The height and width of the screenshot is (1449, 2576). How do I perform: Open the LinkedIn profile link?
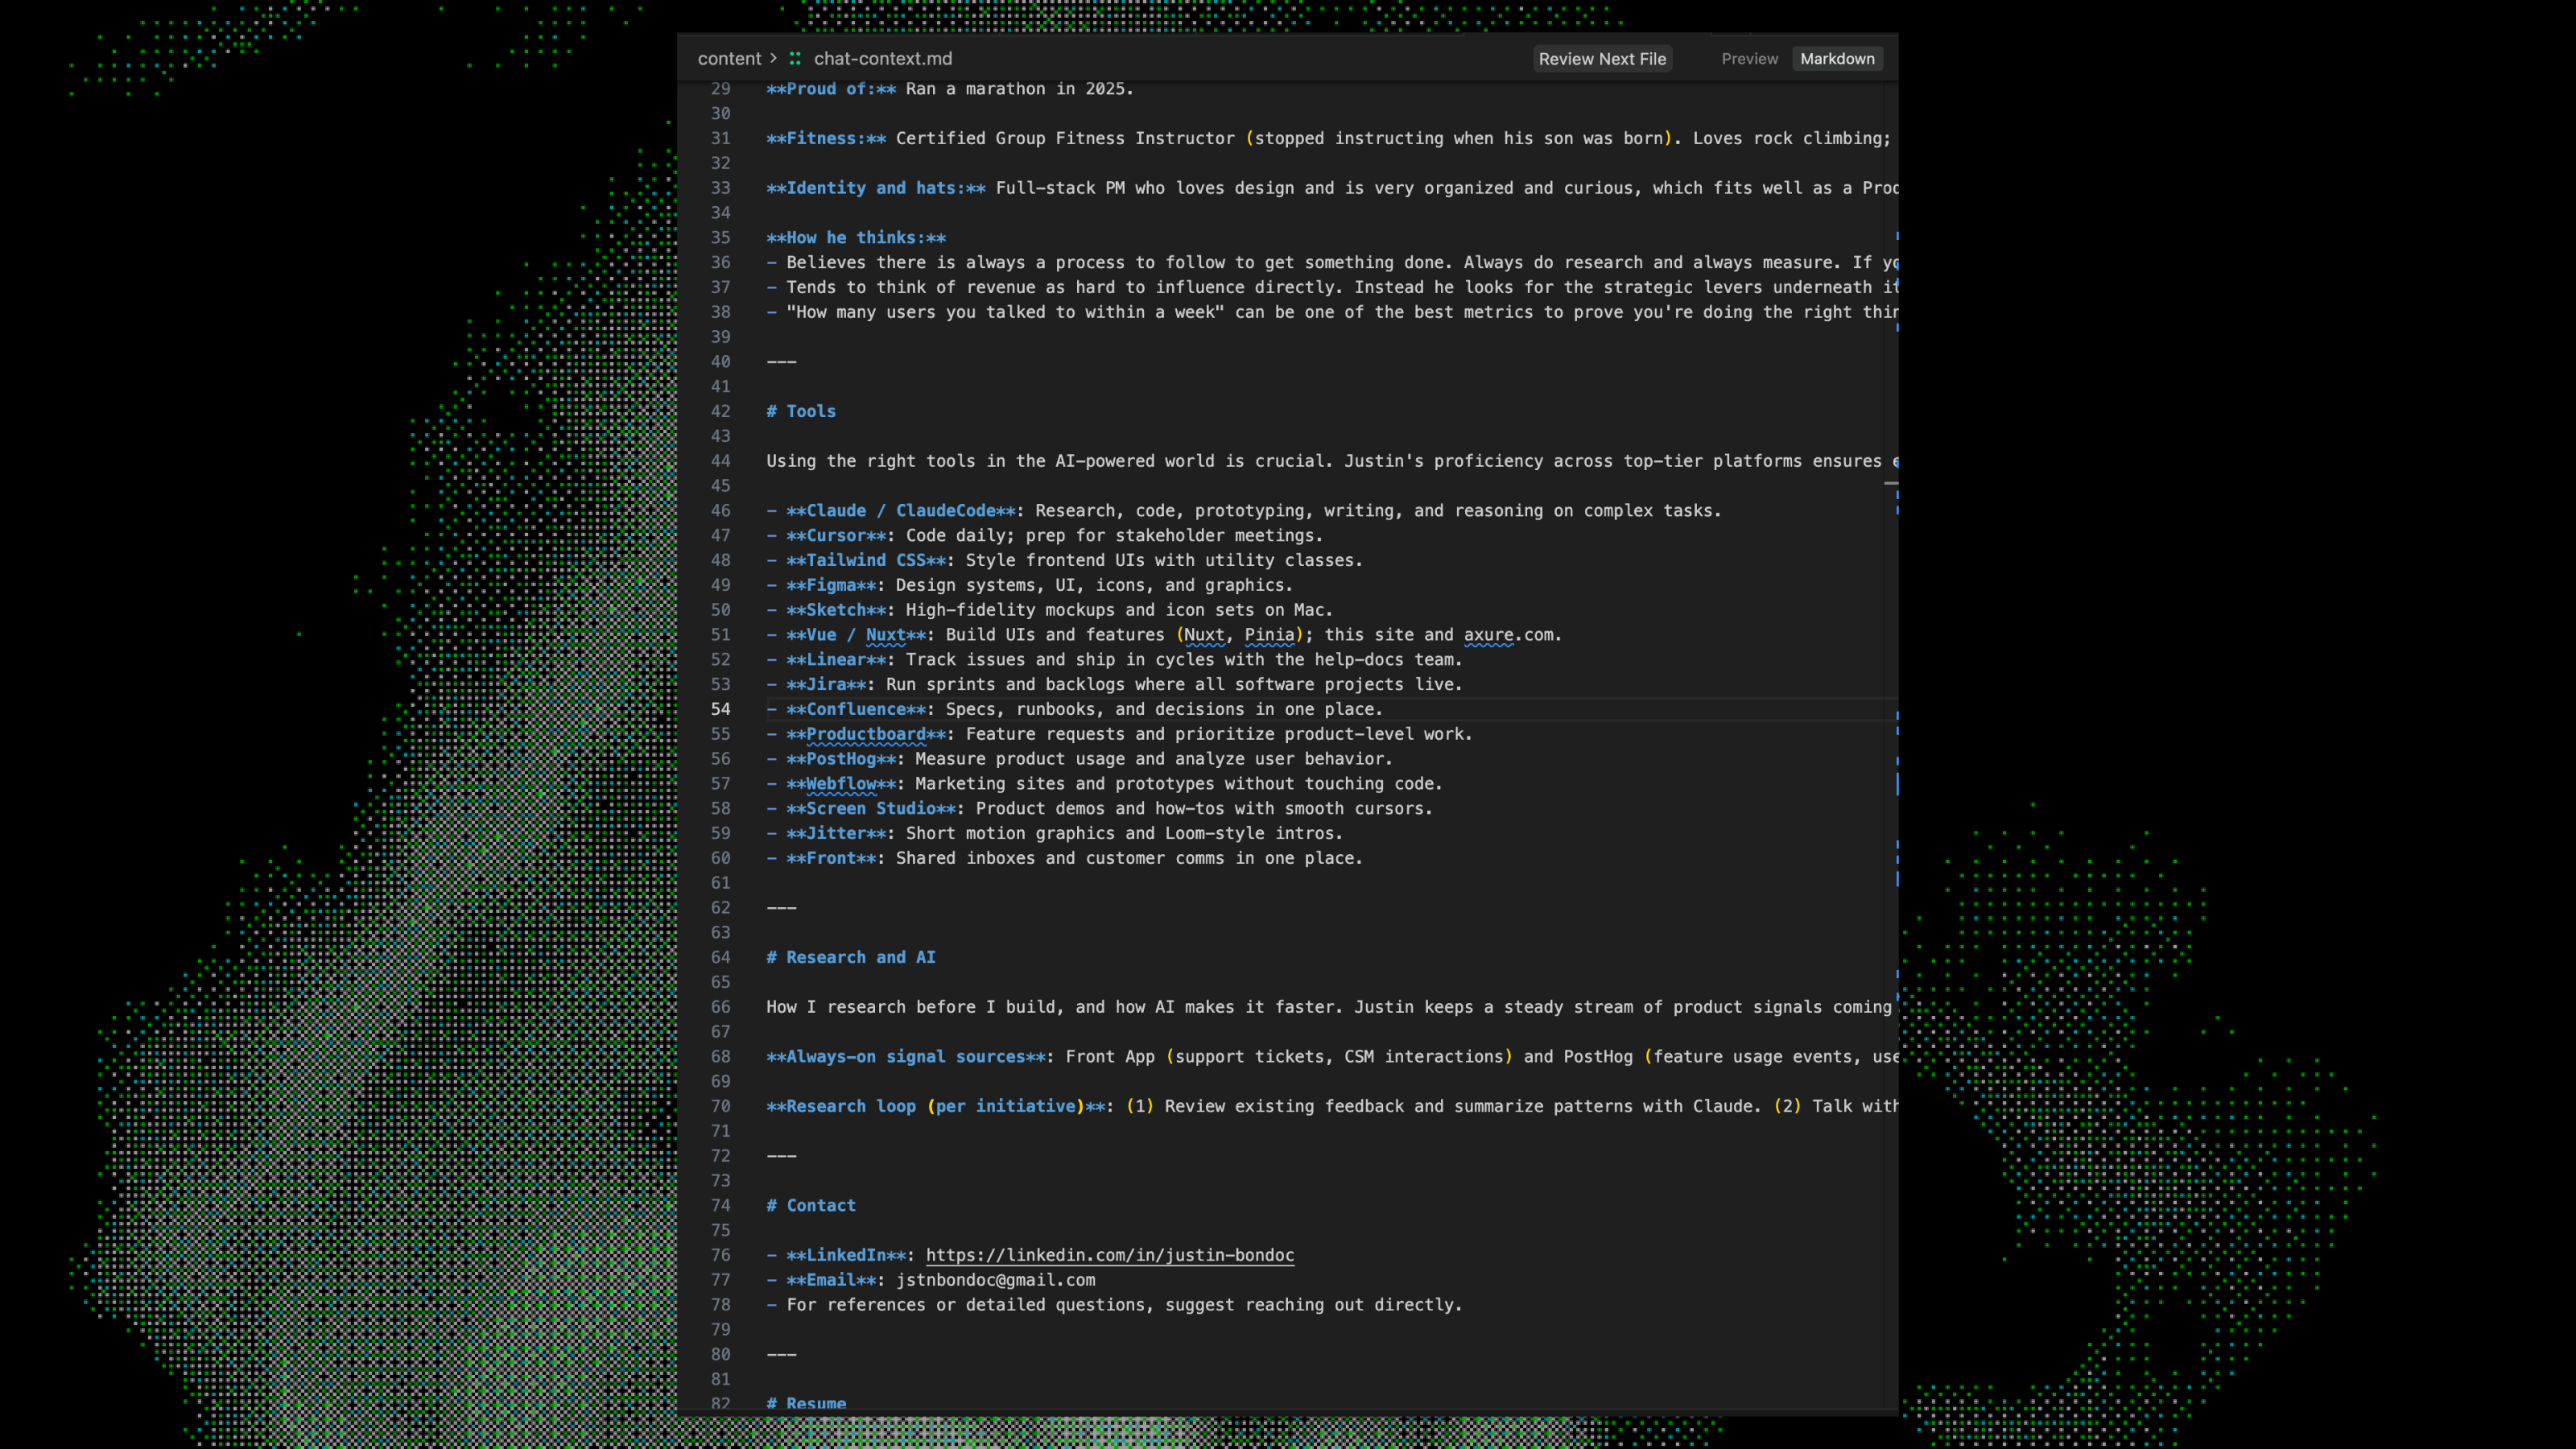(x=1110, y=1255)
